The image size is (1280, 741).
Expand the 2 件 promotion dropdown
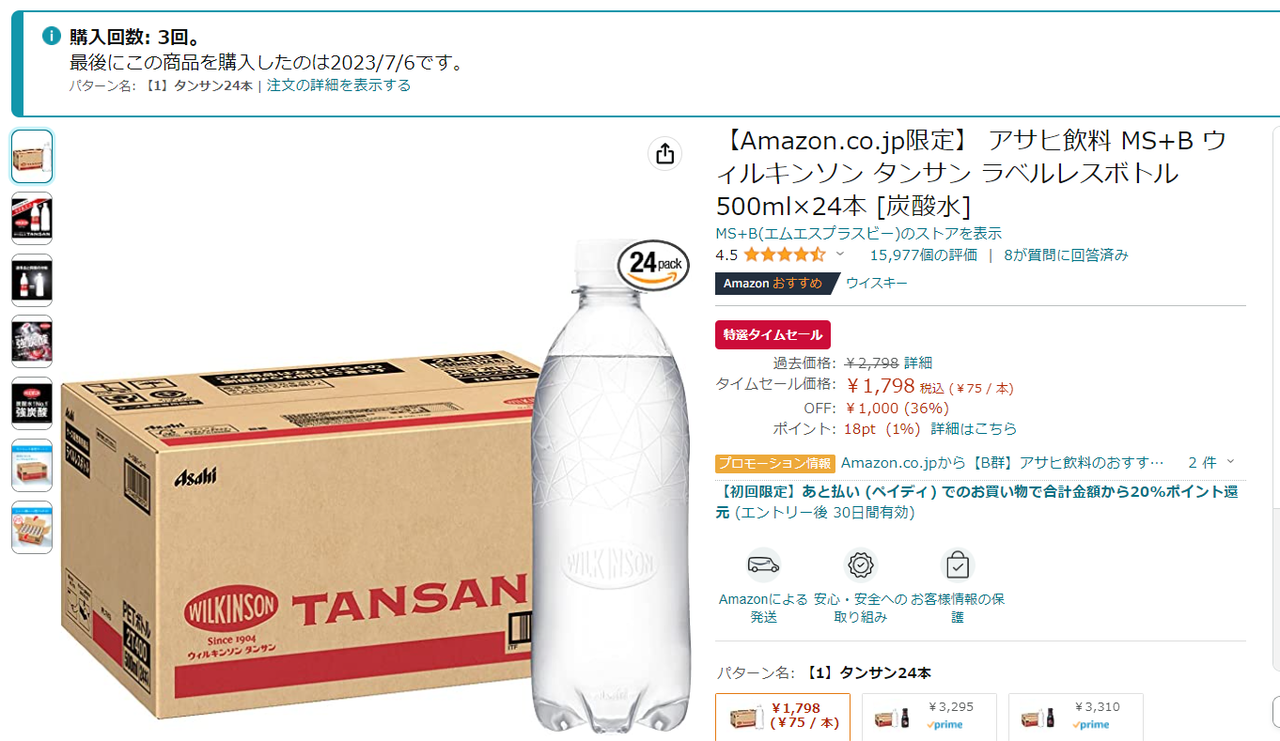pos(1211,462)
